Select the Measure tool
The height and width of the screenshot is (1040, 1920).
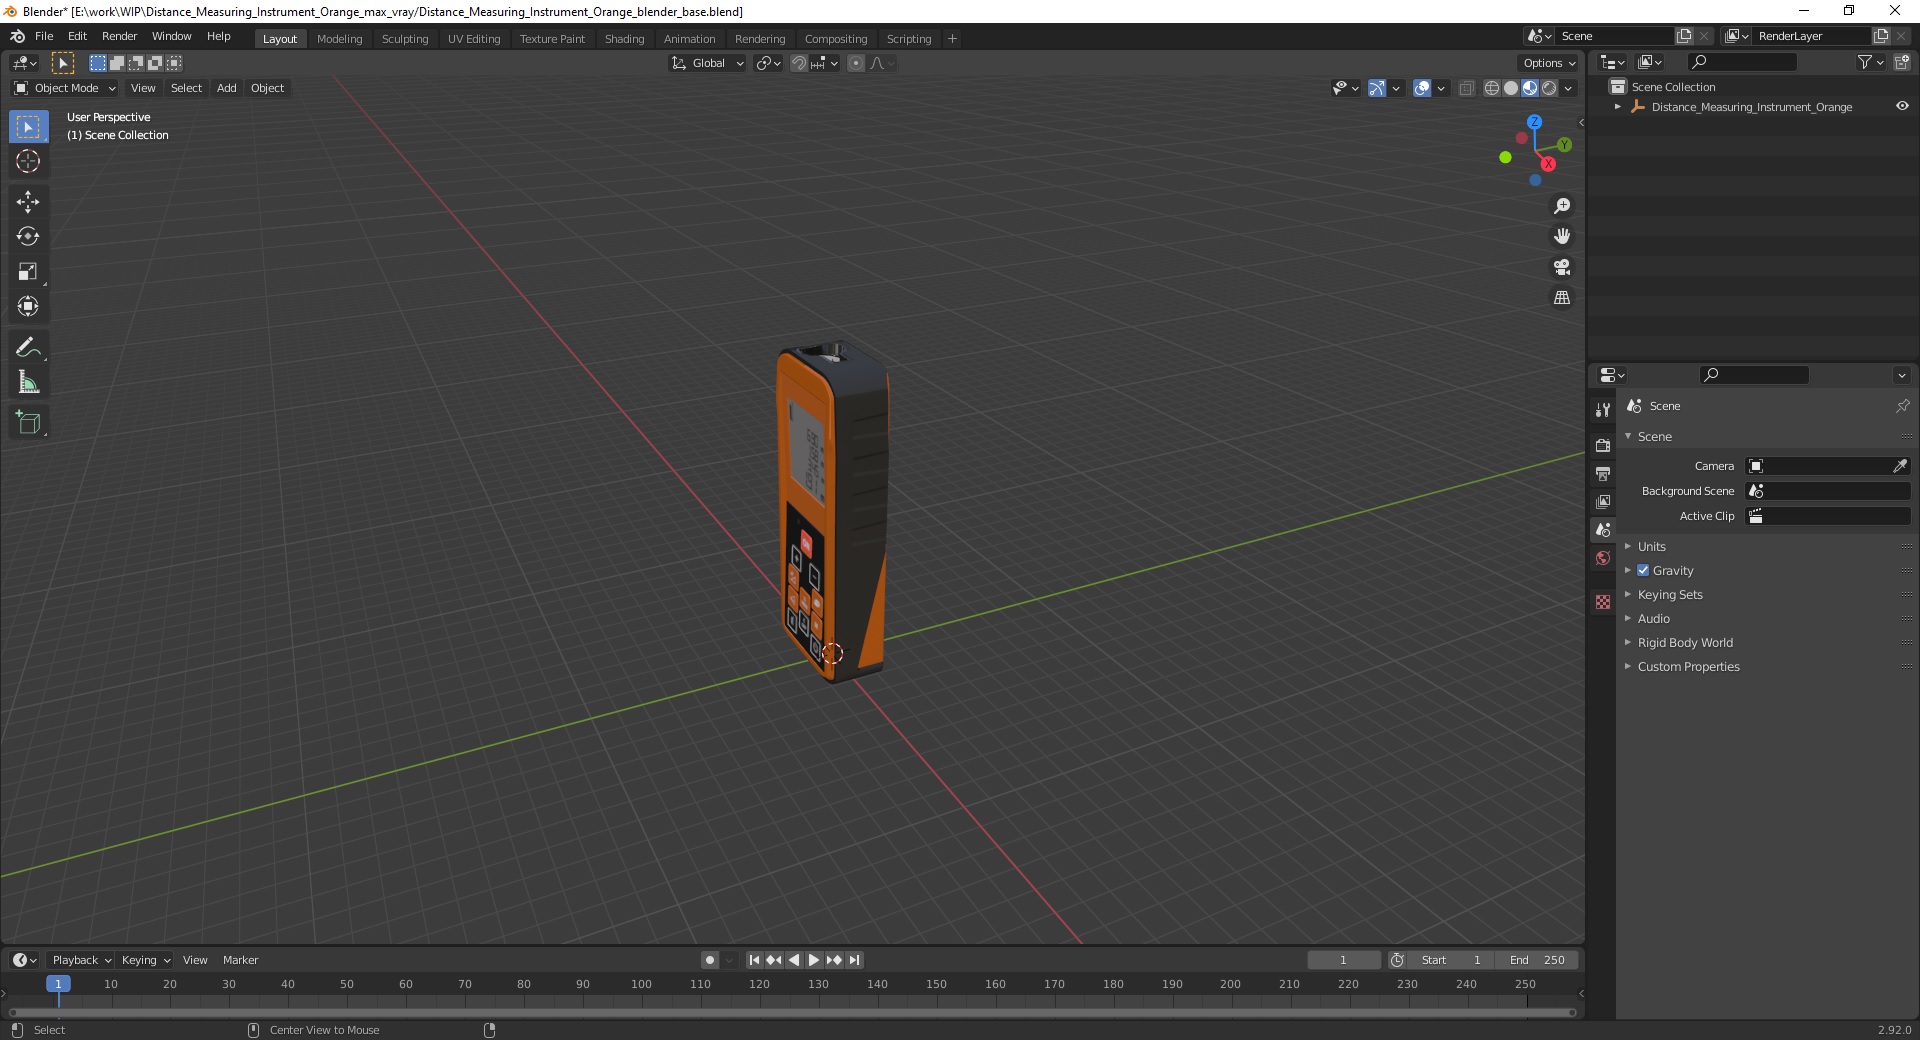click(28, 383)
